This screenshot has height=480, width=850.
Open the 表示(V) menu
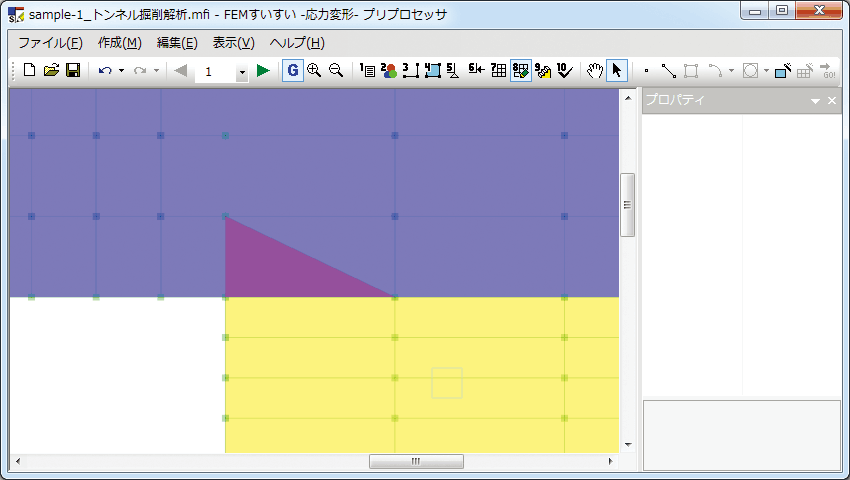click(x=234, y=42)
